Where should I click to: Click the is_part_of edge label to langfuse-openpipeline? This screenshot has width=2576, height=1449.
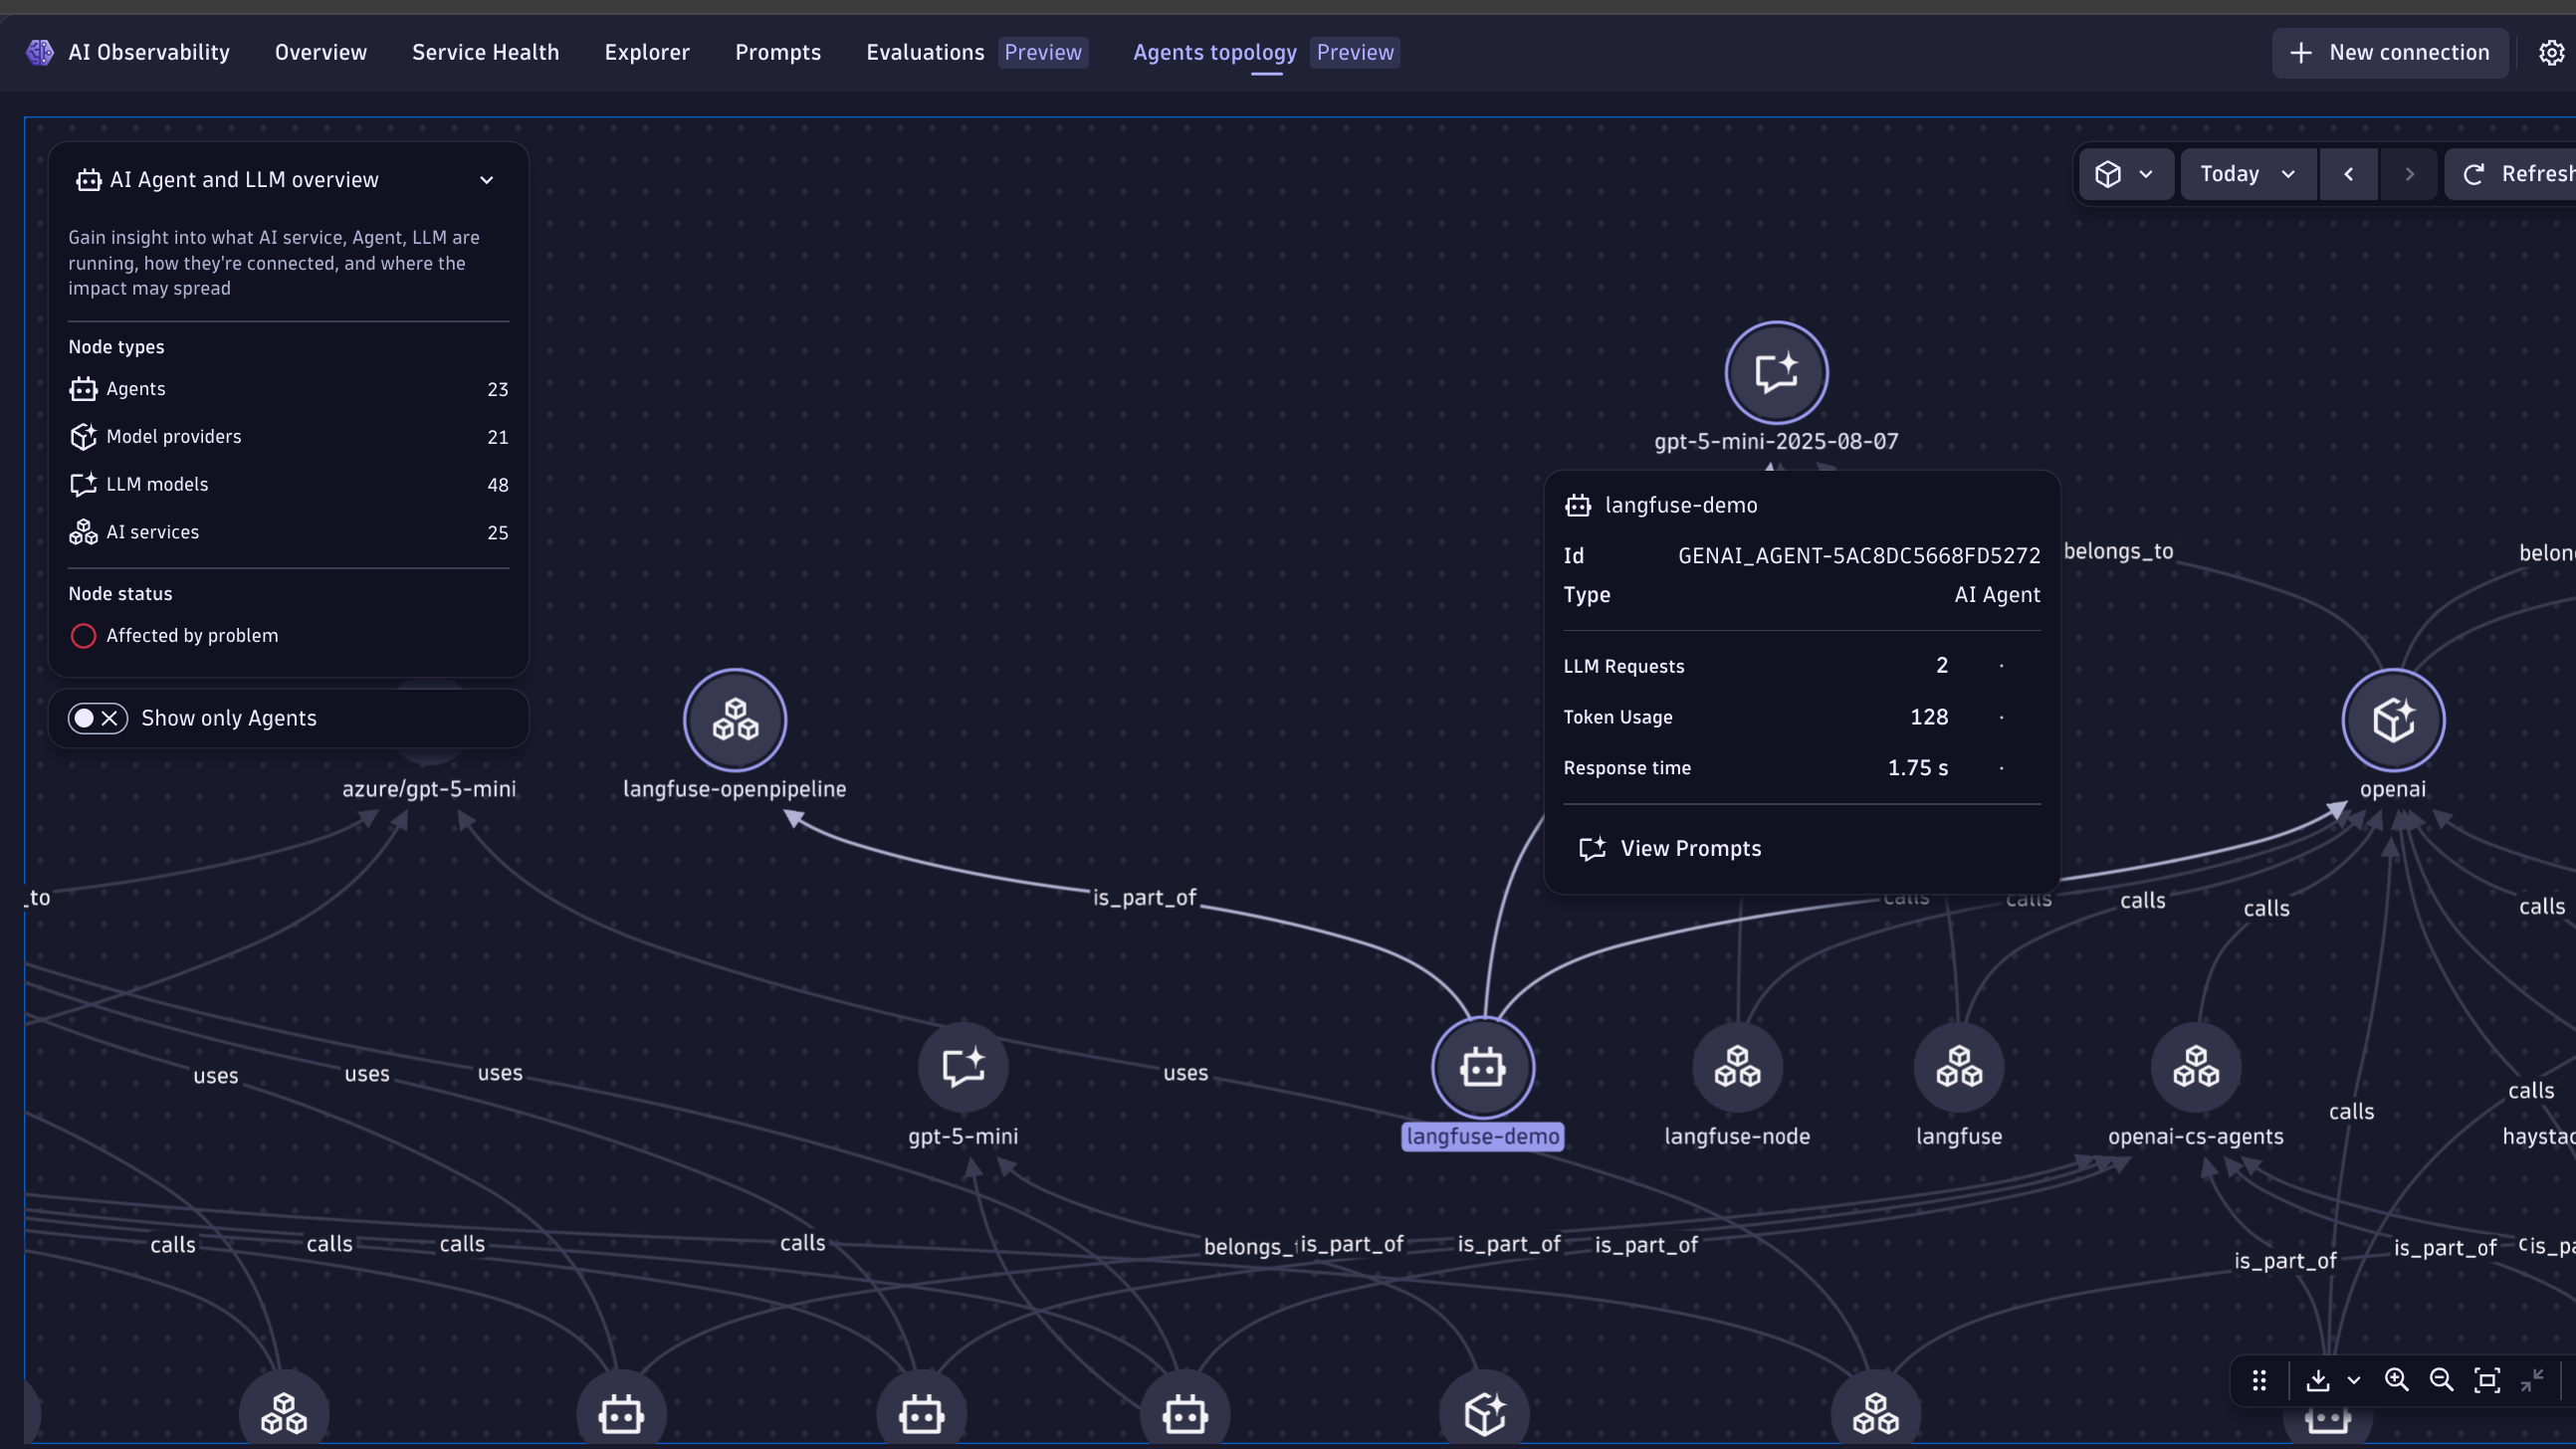[1144, 898]
